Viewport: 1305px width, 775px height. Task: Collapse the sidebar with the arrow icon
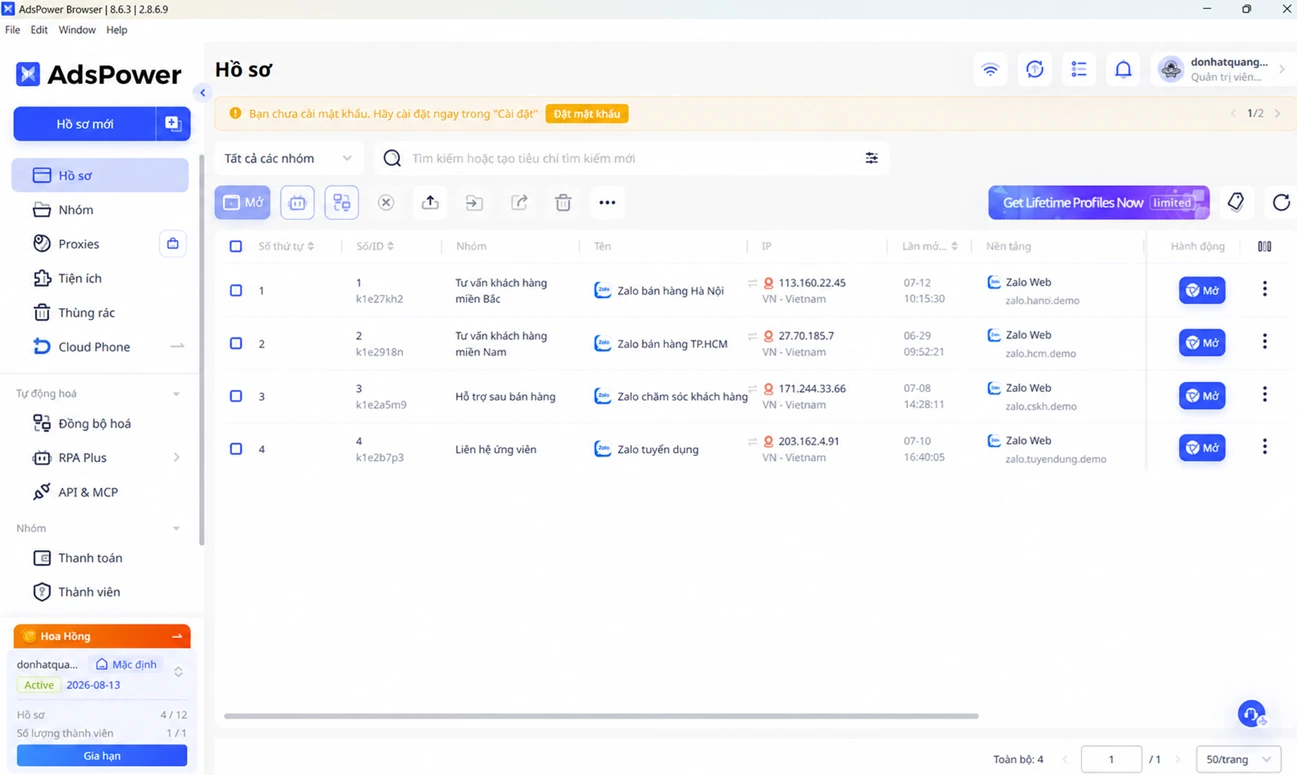point(202,93)
